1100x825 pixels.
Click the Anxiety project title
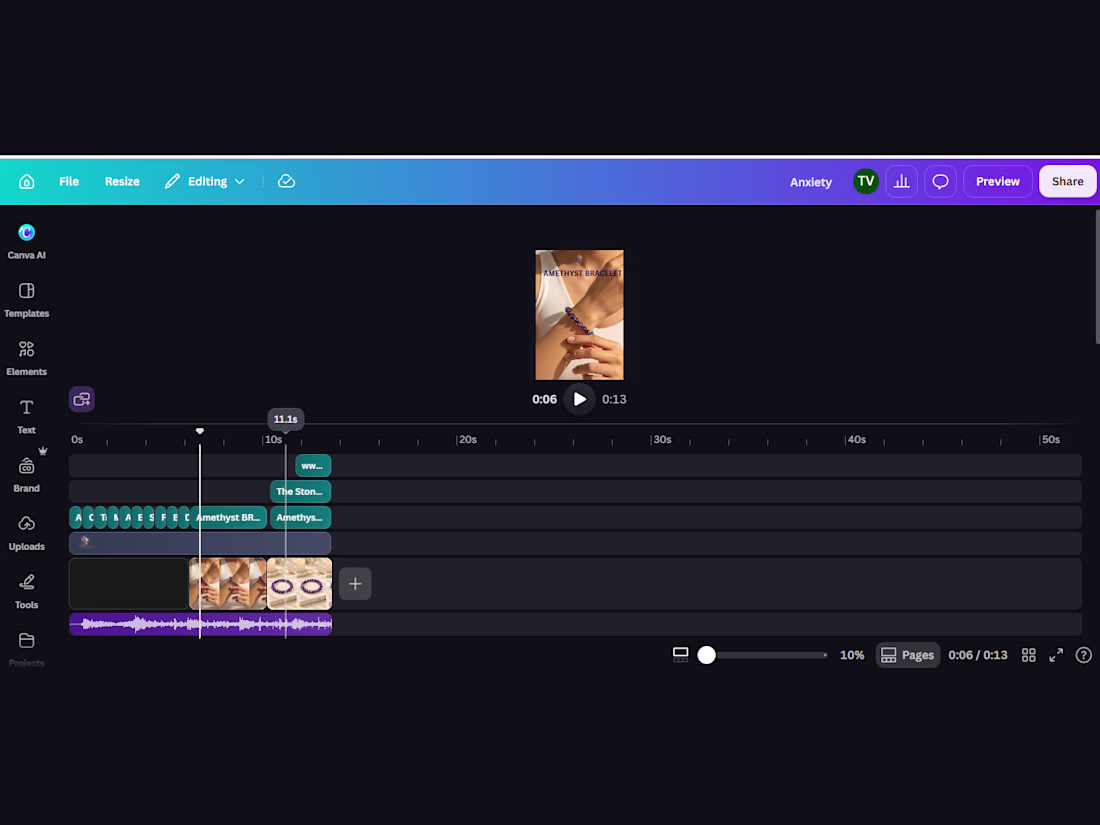811,182
